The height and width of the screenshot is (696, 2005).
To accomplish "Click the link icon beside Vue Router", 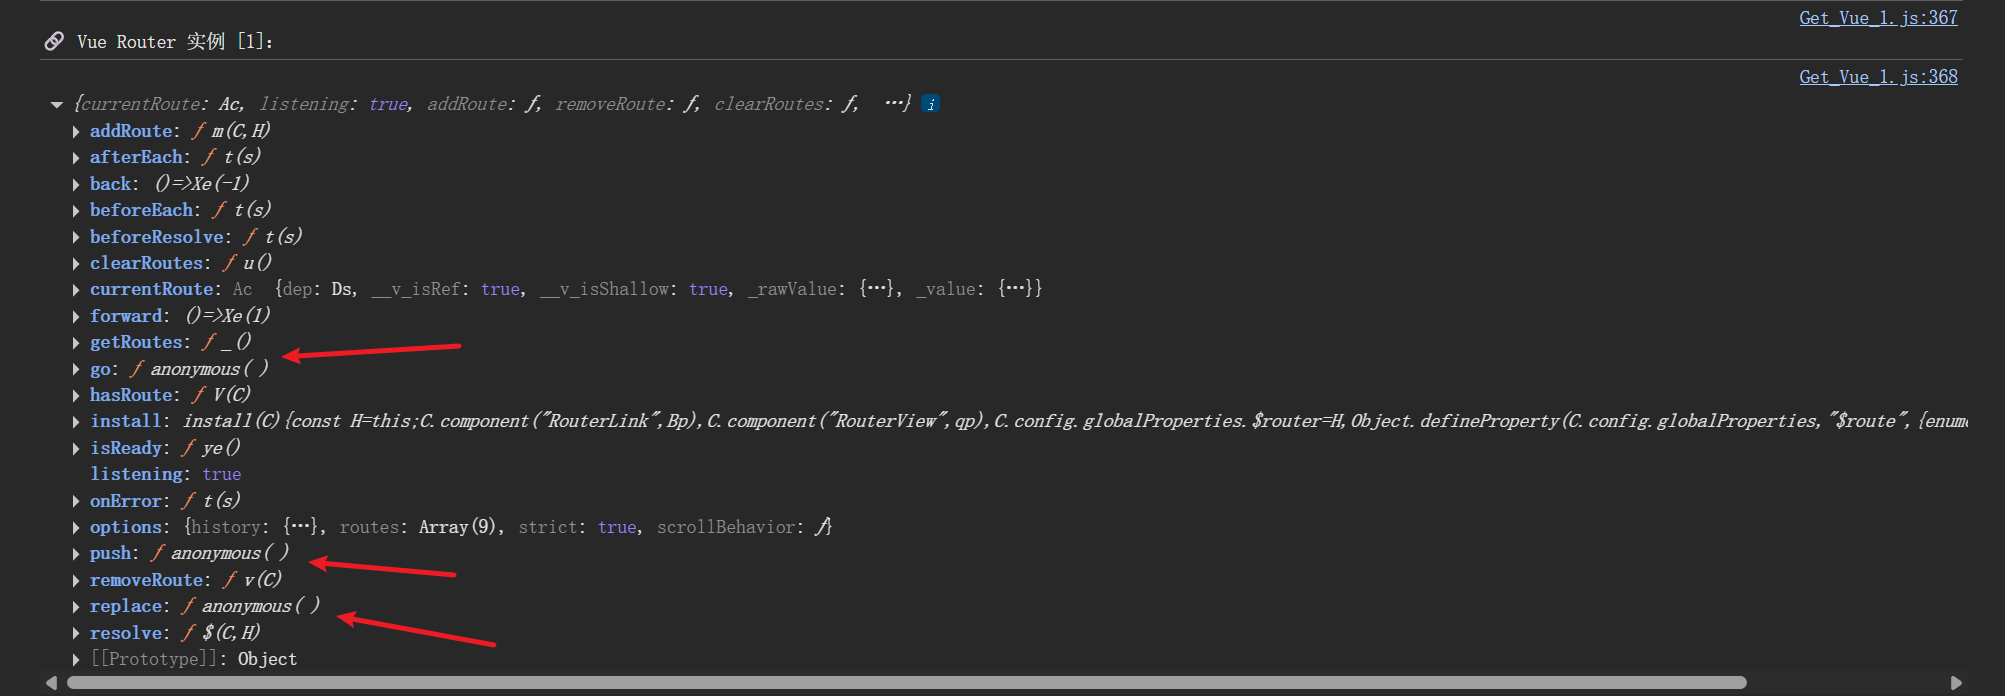I will pos(54,41).
